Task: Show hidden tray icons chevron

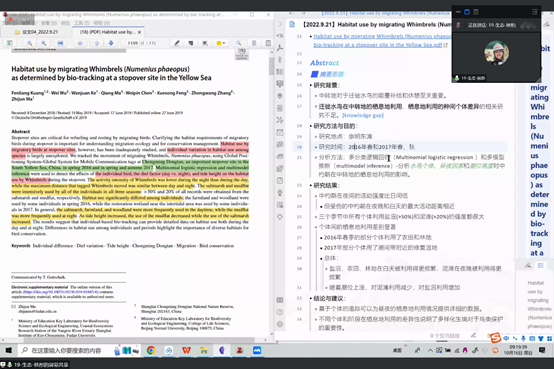Action: tap(430, 350)
